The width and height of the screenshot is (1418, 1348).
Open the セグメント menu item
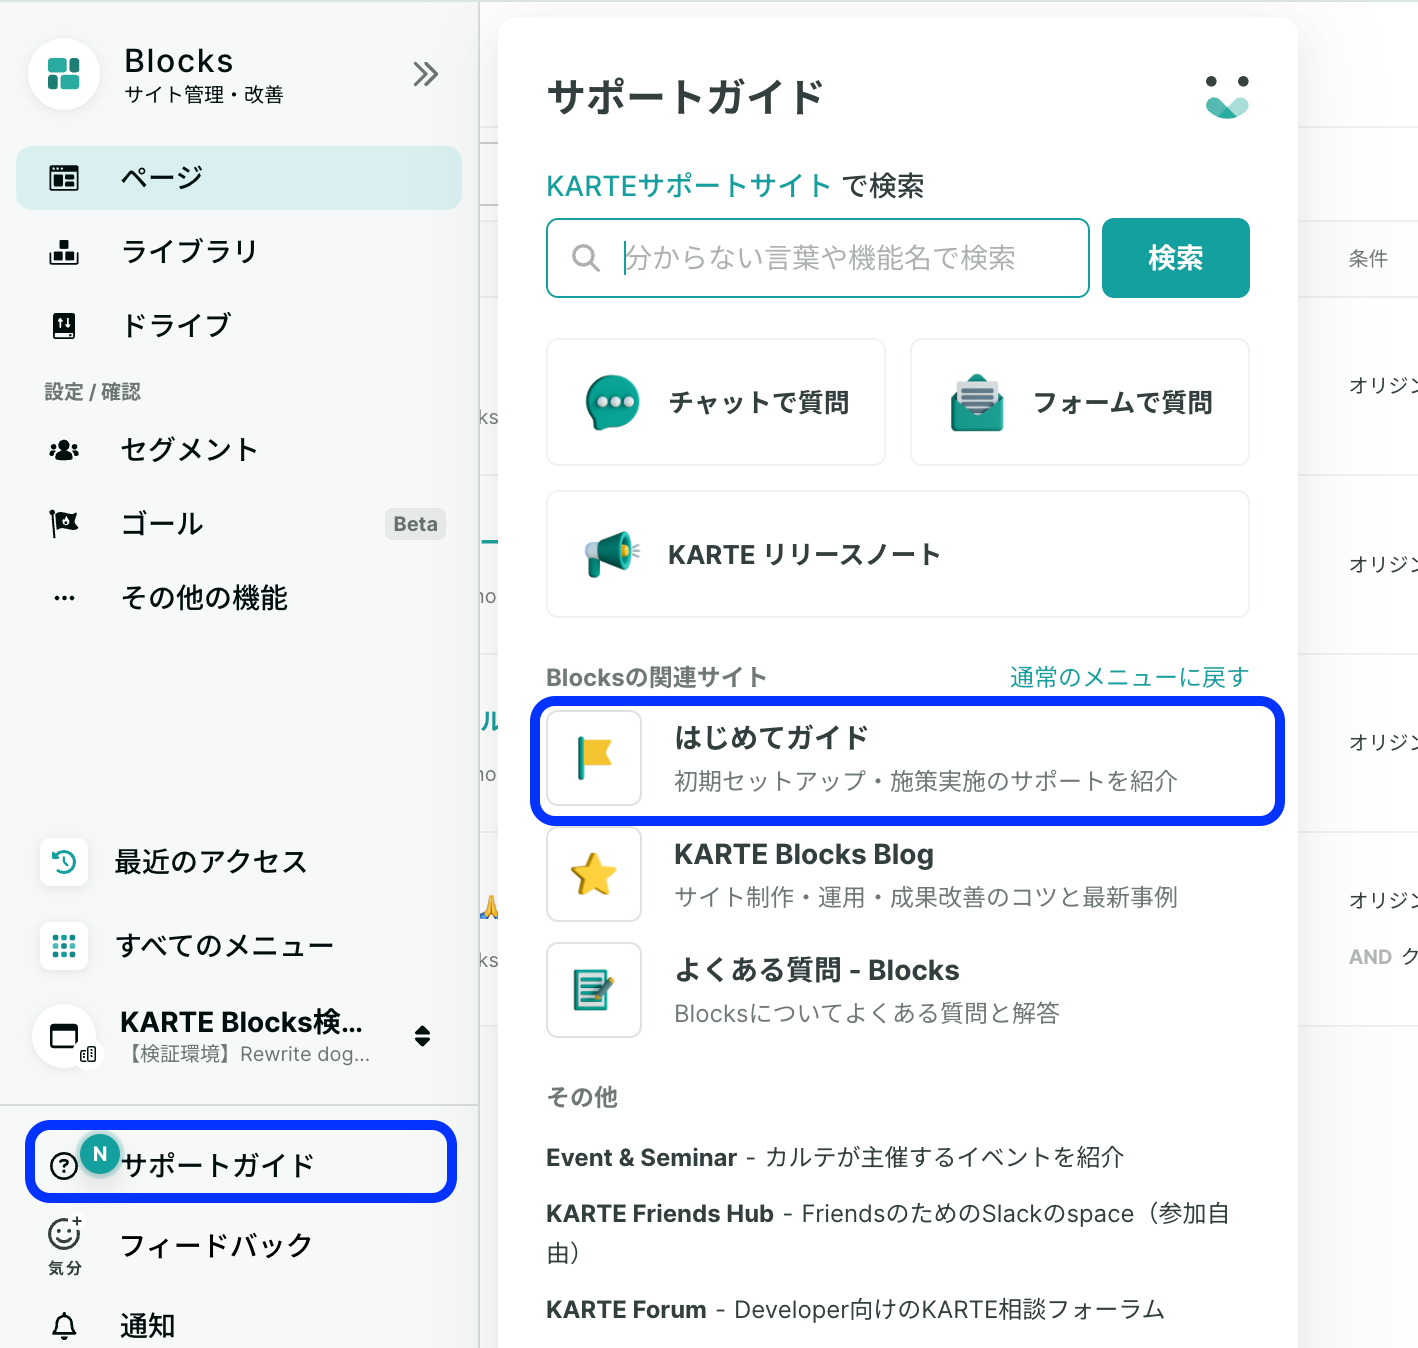pos(239,450)
